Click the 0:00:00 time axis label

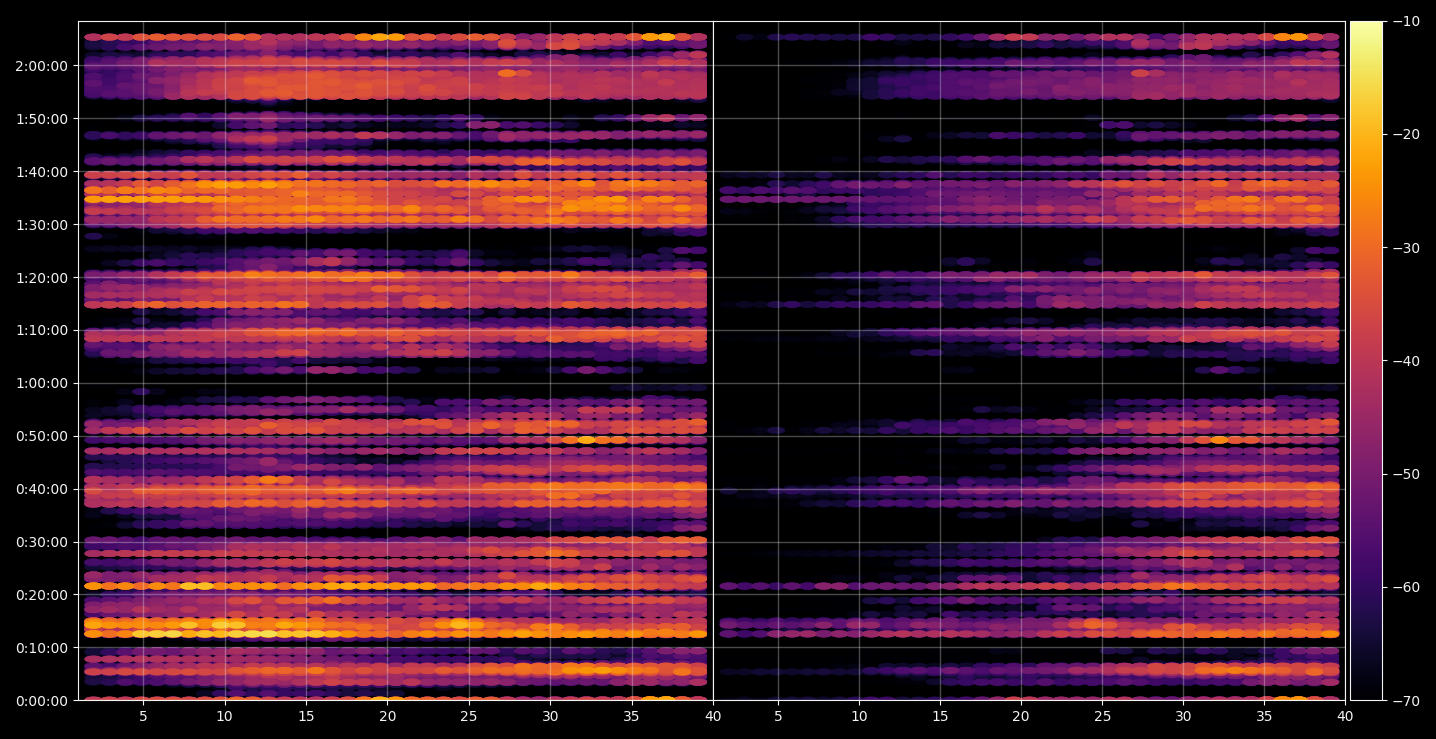click(x=41, y=700)
